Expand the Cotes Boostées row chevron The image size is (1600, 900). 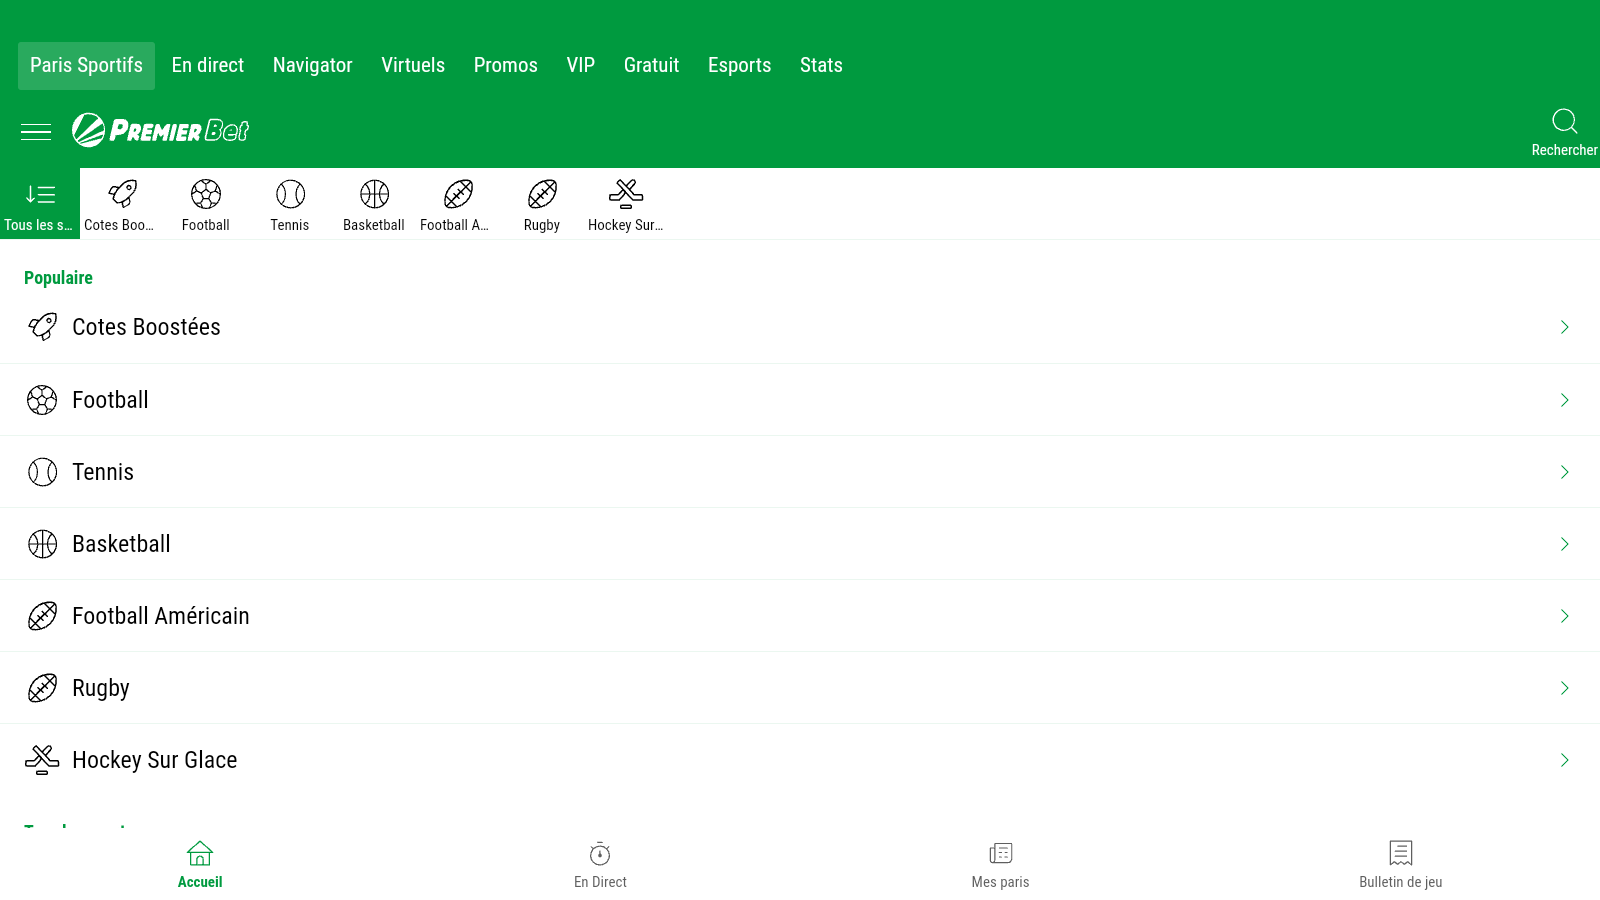pos(1564,327)
